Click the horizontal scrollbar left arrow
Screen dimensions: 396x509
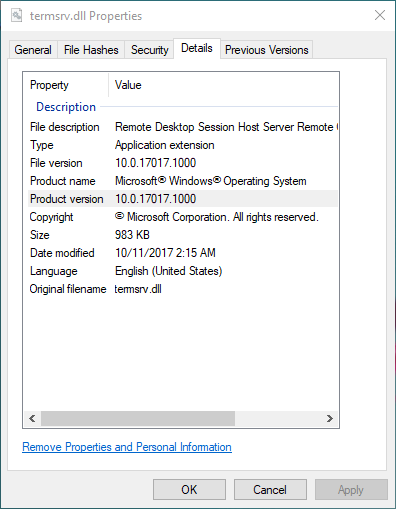[32, 418]
